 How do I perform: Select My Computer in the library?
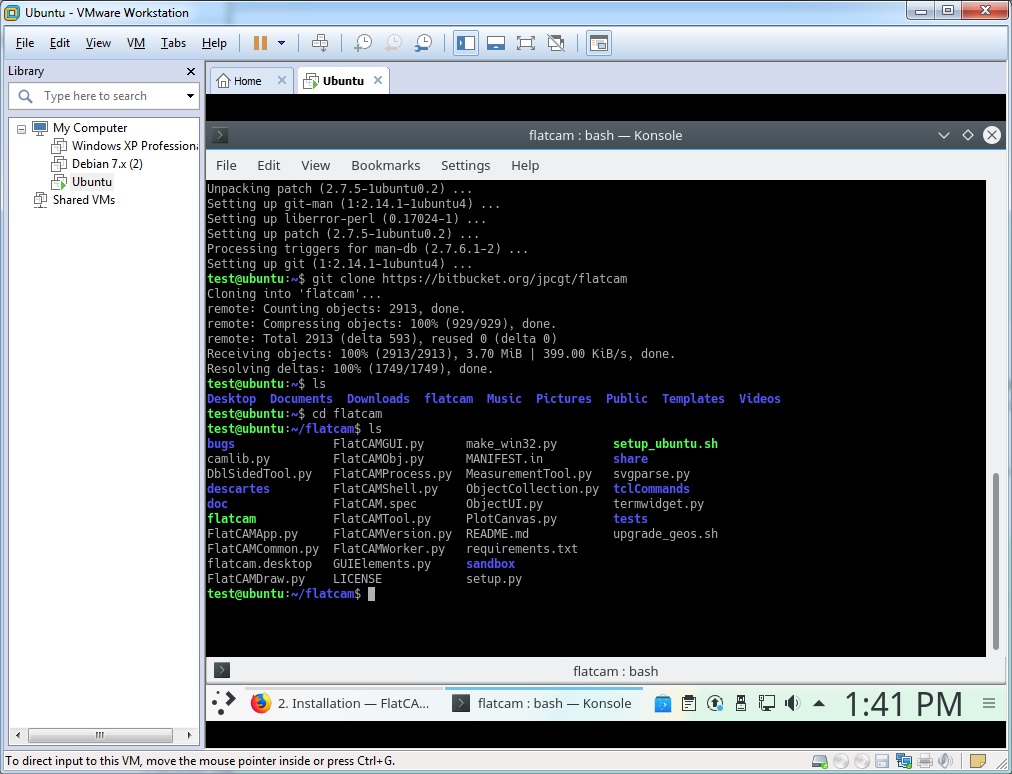(x=90, y=128)
